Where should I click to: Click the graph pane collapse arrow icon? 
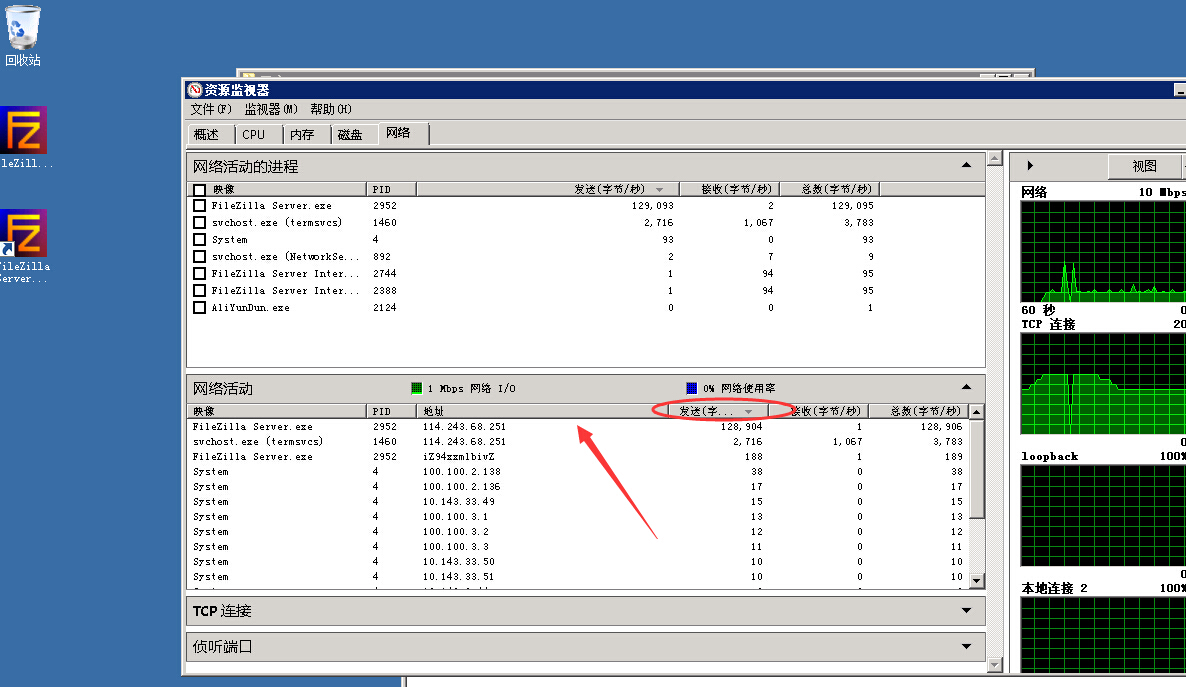tap(1030, 166)
